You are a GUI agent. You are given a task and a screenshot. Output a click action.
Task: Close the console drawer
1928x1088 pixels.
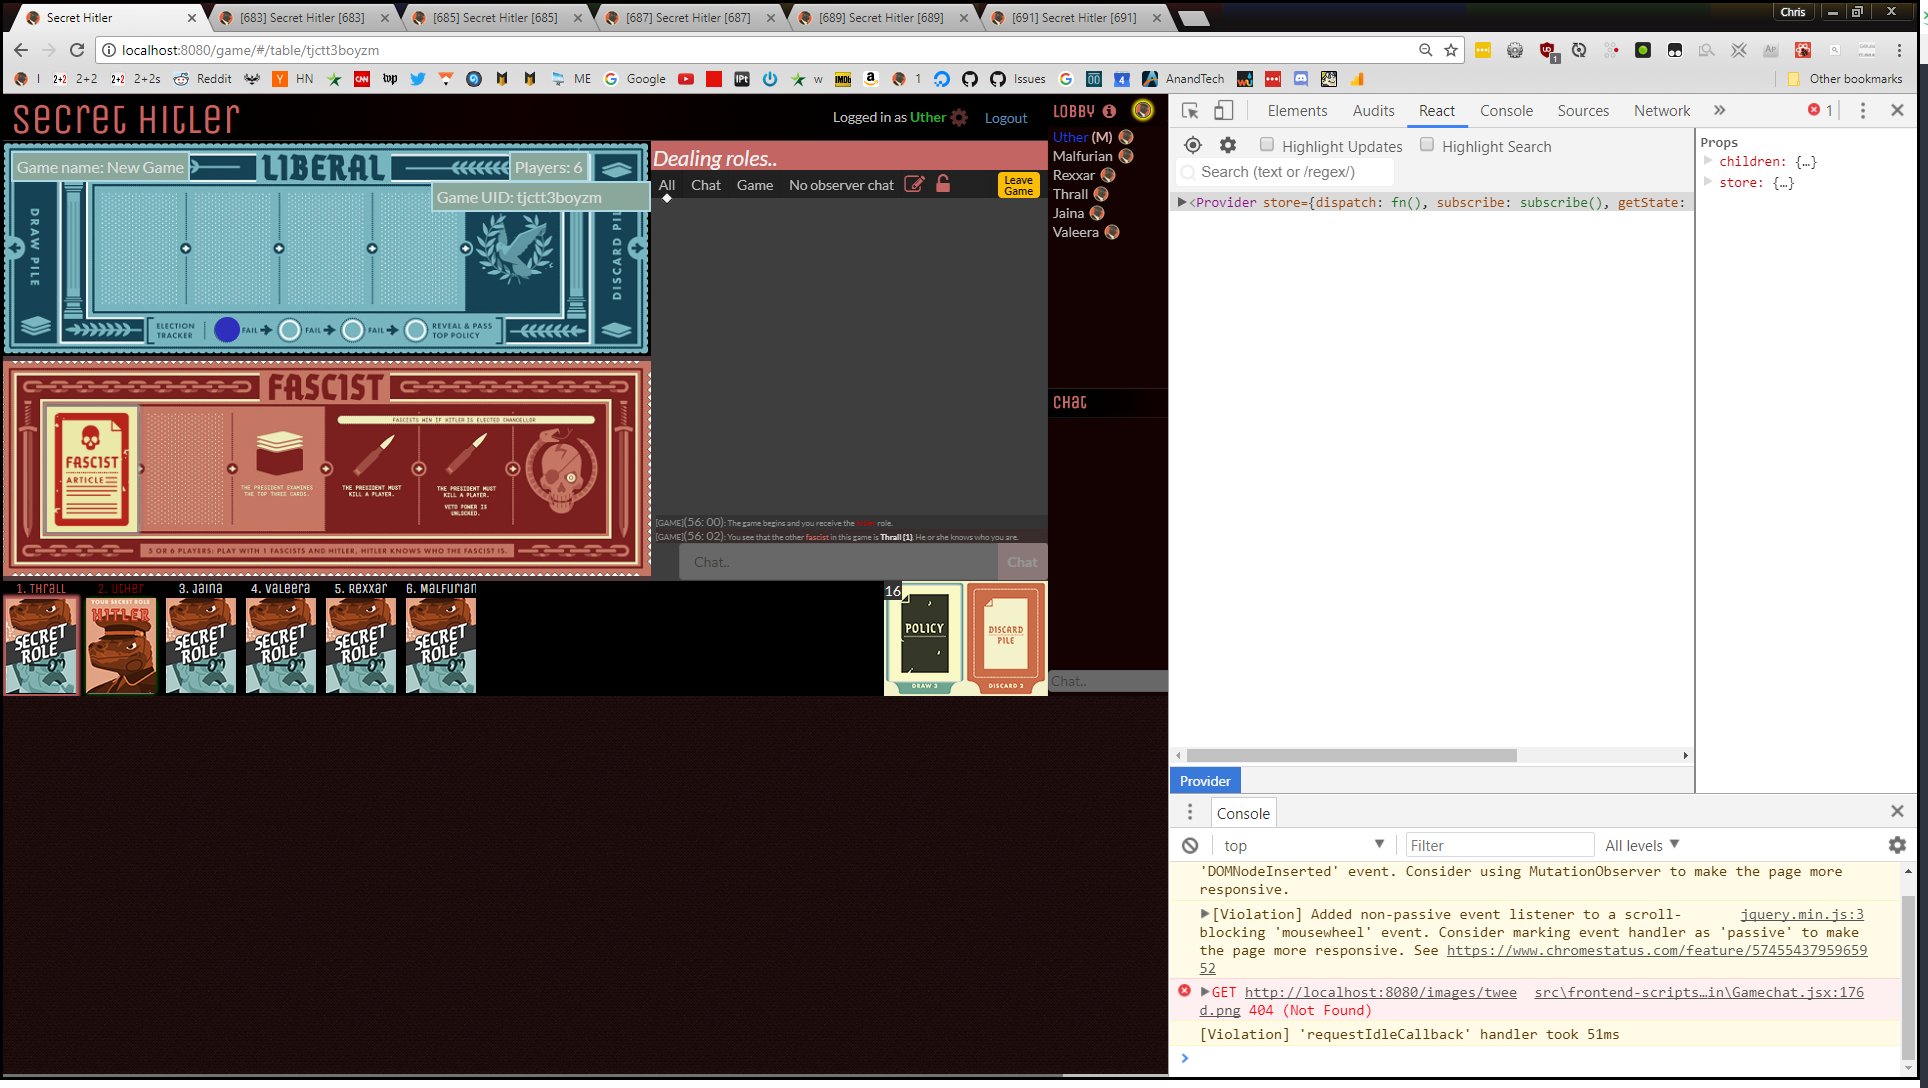click(1897, 811)
